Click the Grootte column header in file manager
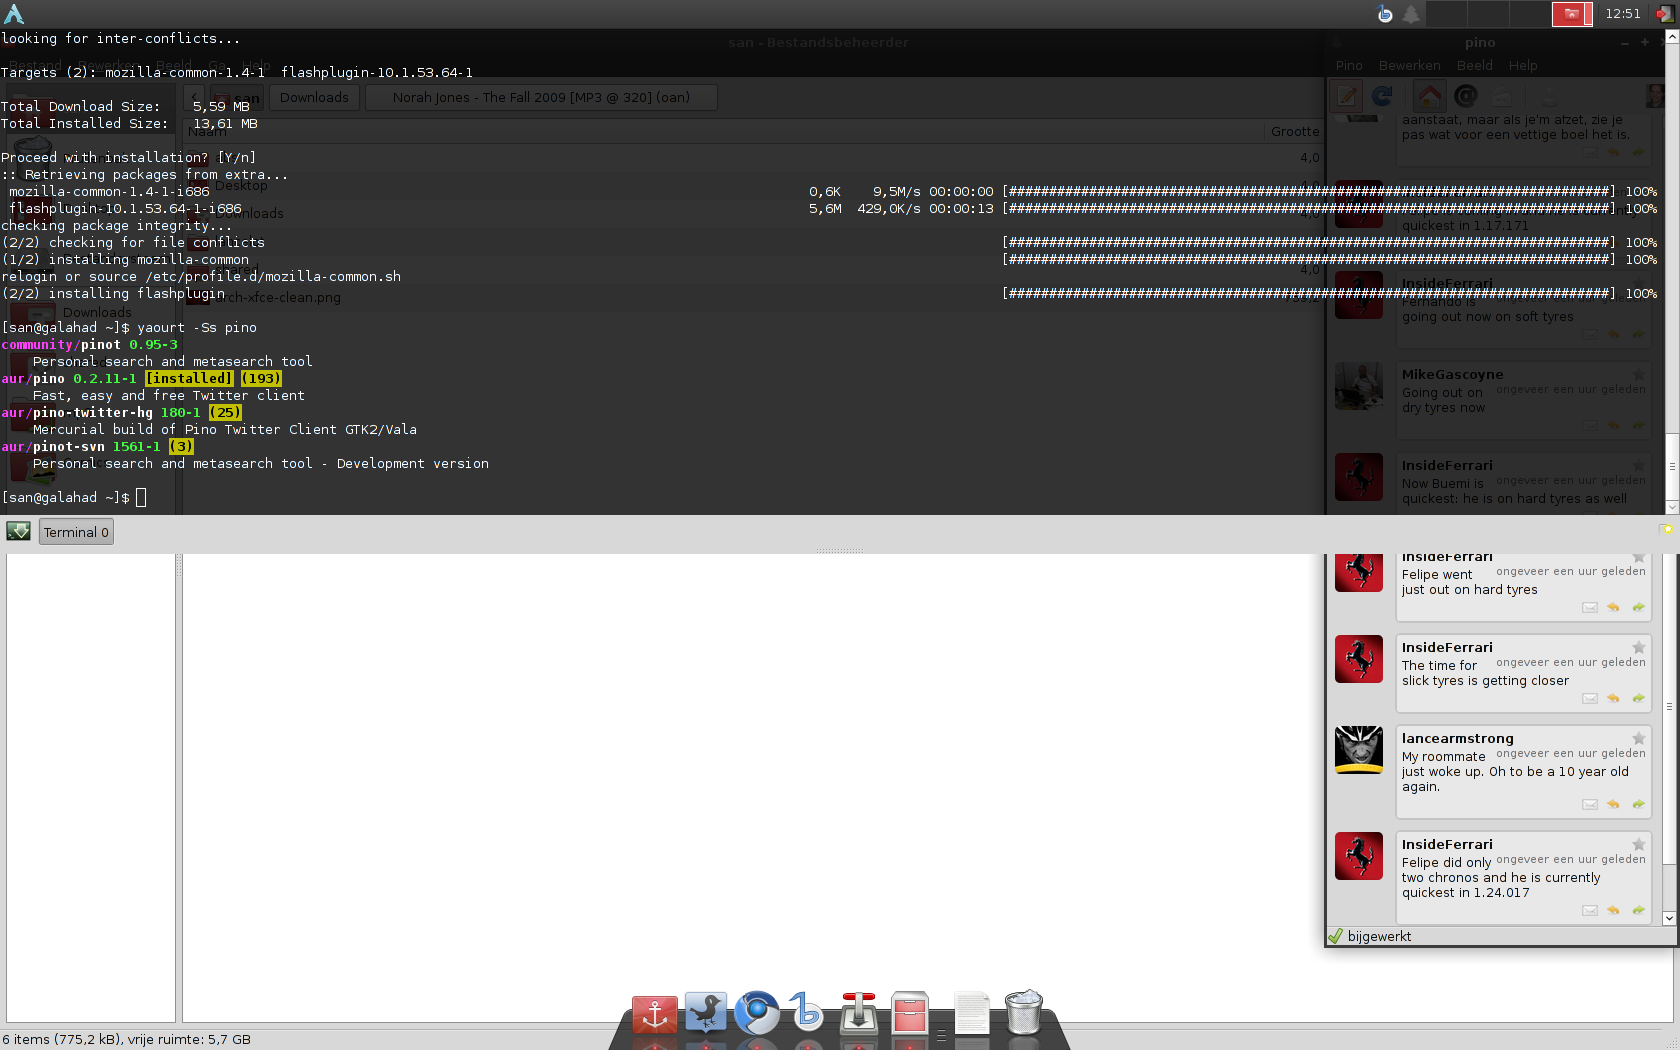Viewport: 1680px width, 1050px height. (x=1294, y=131)
